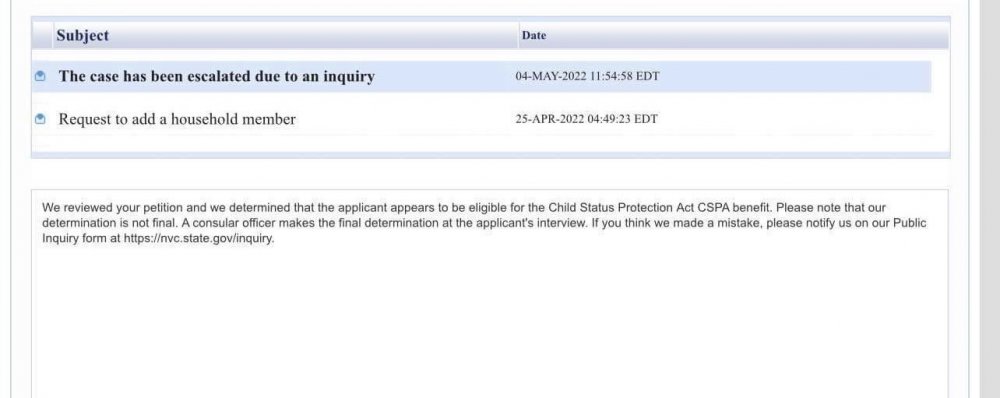Select the 04-MAY-2022 11:54:58 EDT date cell
The image size is (1000, 398).
click(587, 77)
